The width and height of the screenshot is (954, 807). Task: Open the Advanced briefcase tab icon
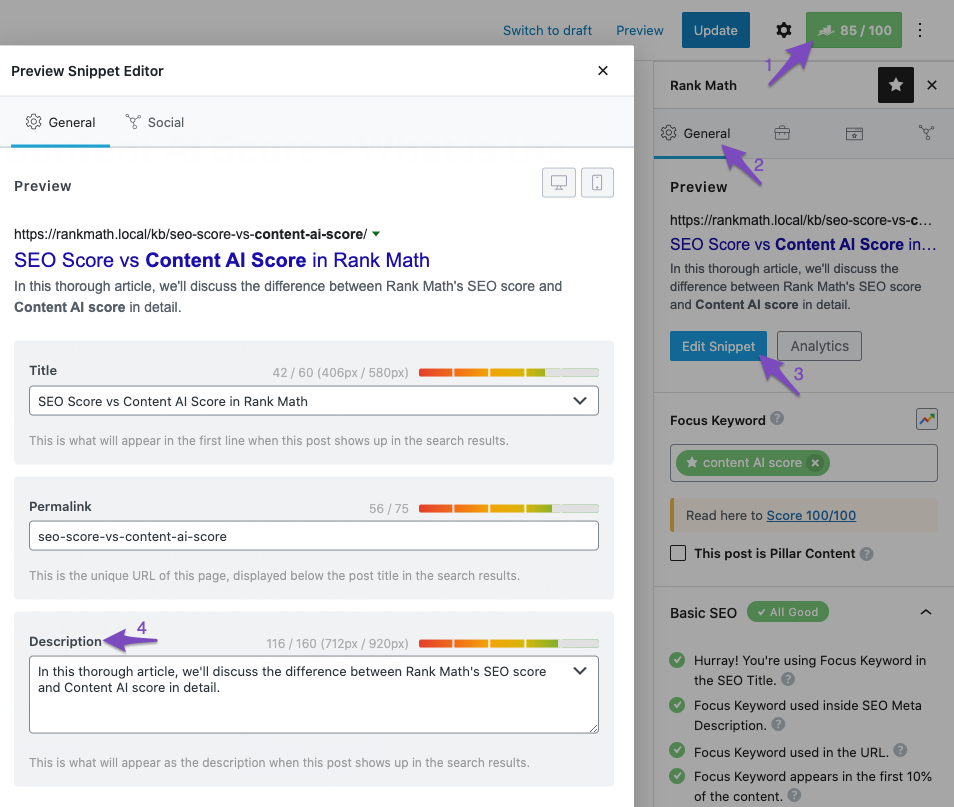(x=782, y=133)
